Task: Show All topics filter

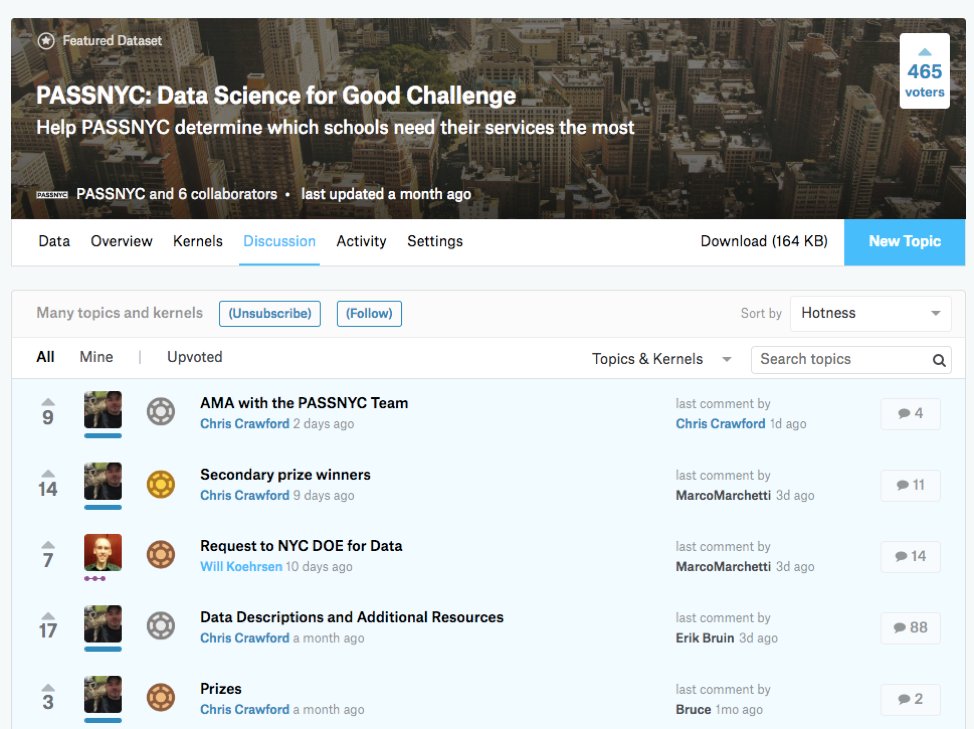Action: [45, 357]
